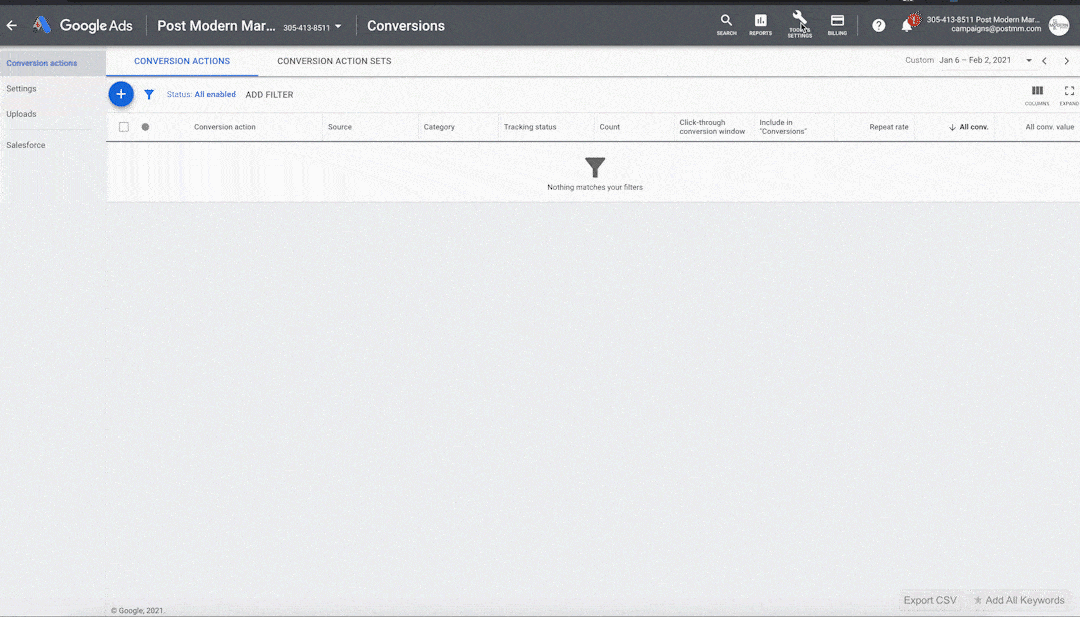Click the blue plus new conversion button
This screenshot has height=617, width=1080.
pos(121,94)
